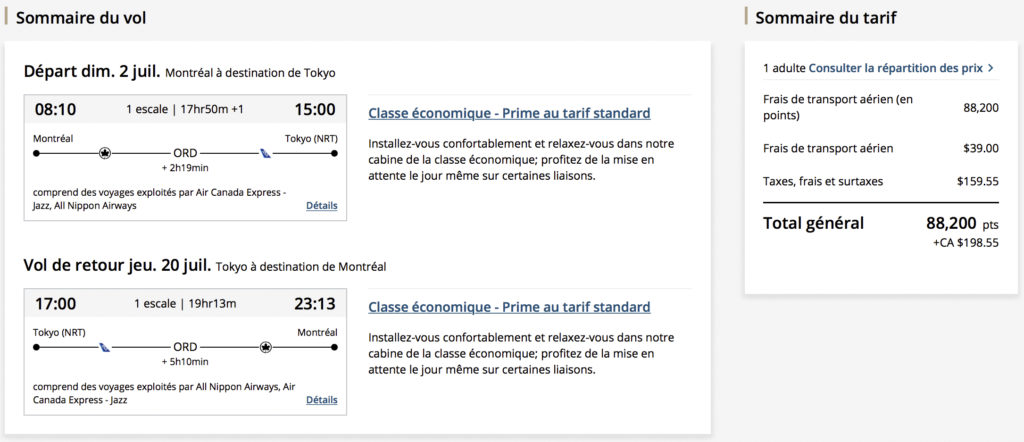Click Consulter la répartition des prix
The width and height of the screenshot is (1024, 442).
(894, 68)
